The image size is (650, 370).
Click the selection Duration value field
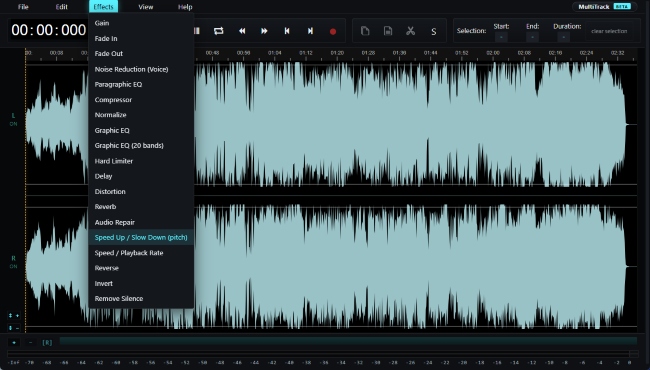563,37
